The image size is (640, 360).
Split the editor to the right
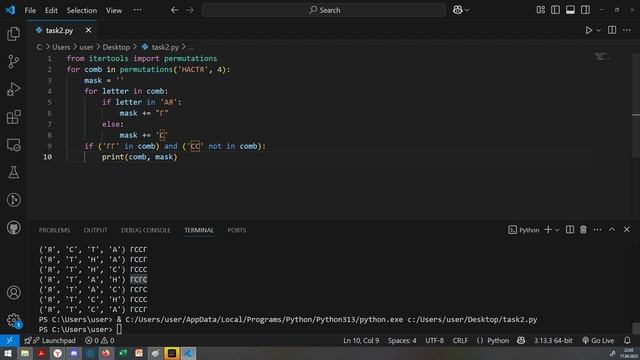[x=612, y=30]
